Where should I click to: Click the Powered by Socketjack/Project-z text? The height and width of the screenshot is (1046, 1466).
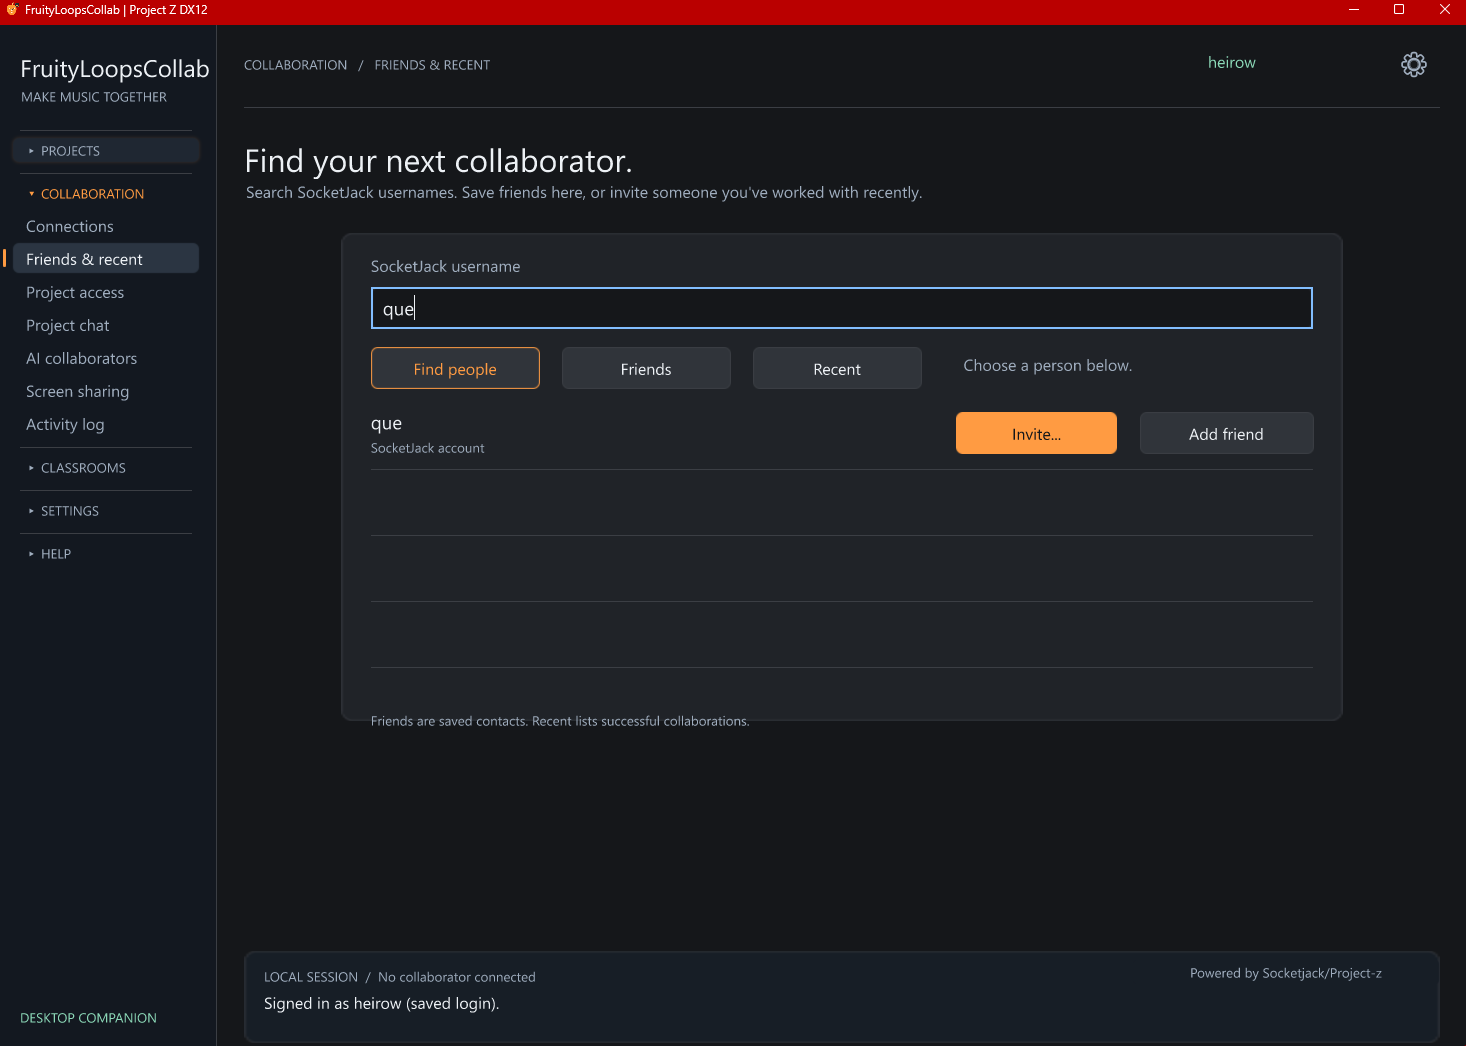pos(1285,973)
